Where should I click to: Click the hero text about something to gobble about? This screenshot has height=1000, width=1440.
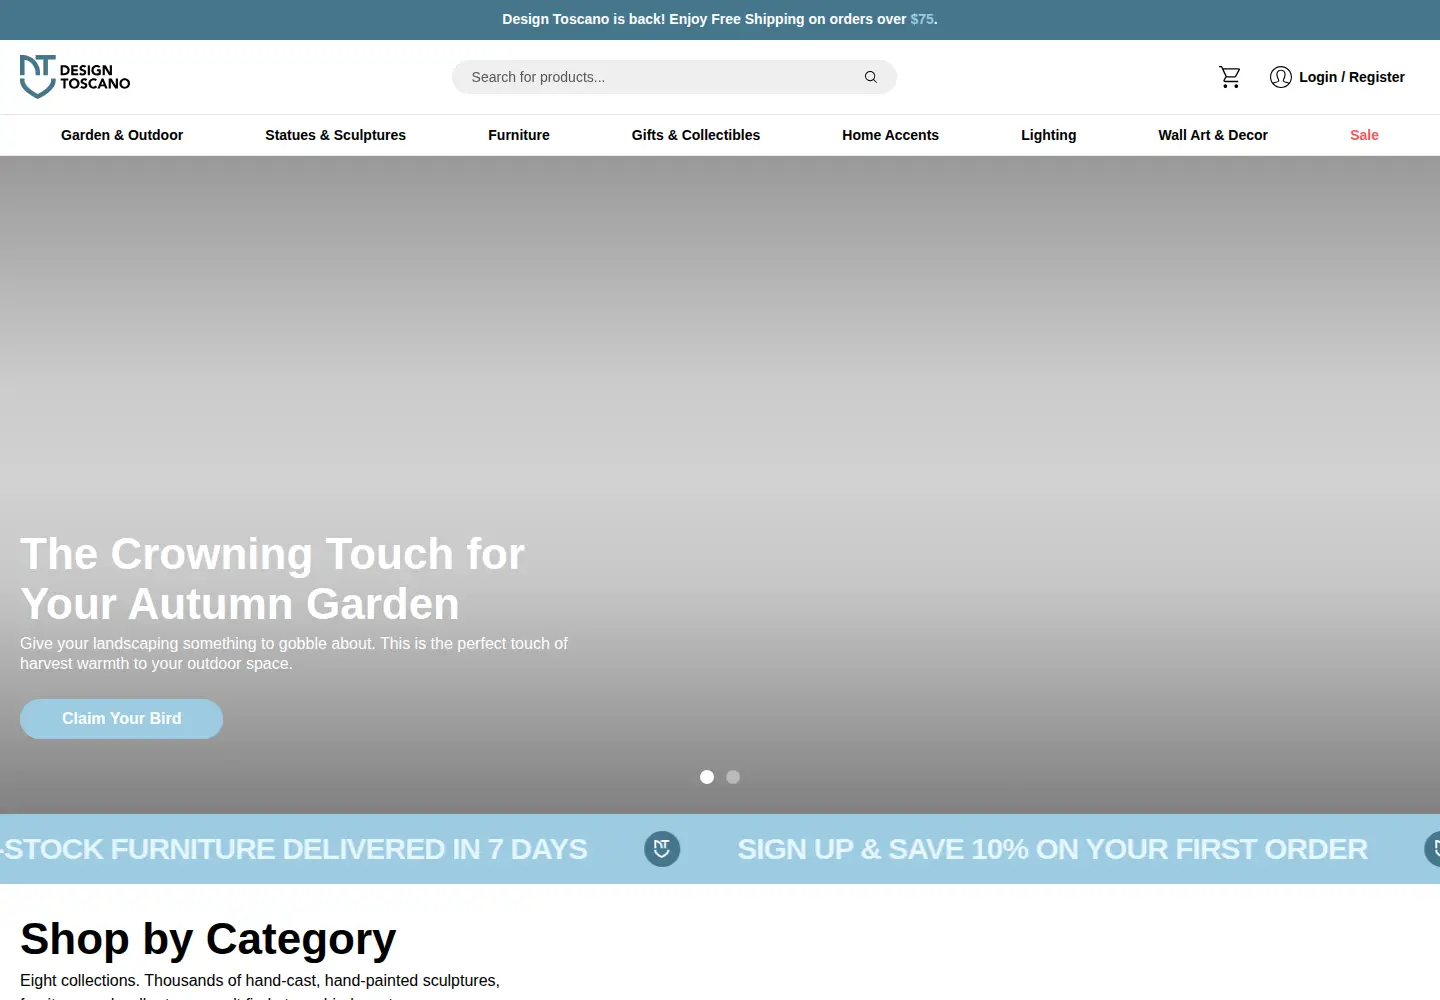(294, 653)
